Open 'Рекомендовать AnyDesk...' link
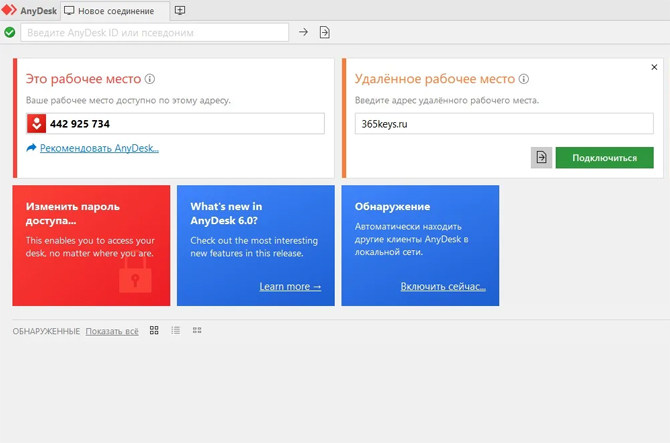The width and height of the screenshot is (670, 443). pos(99,148)
